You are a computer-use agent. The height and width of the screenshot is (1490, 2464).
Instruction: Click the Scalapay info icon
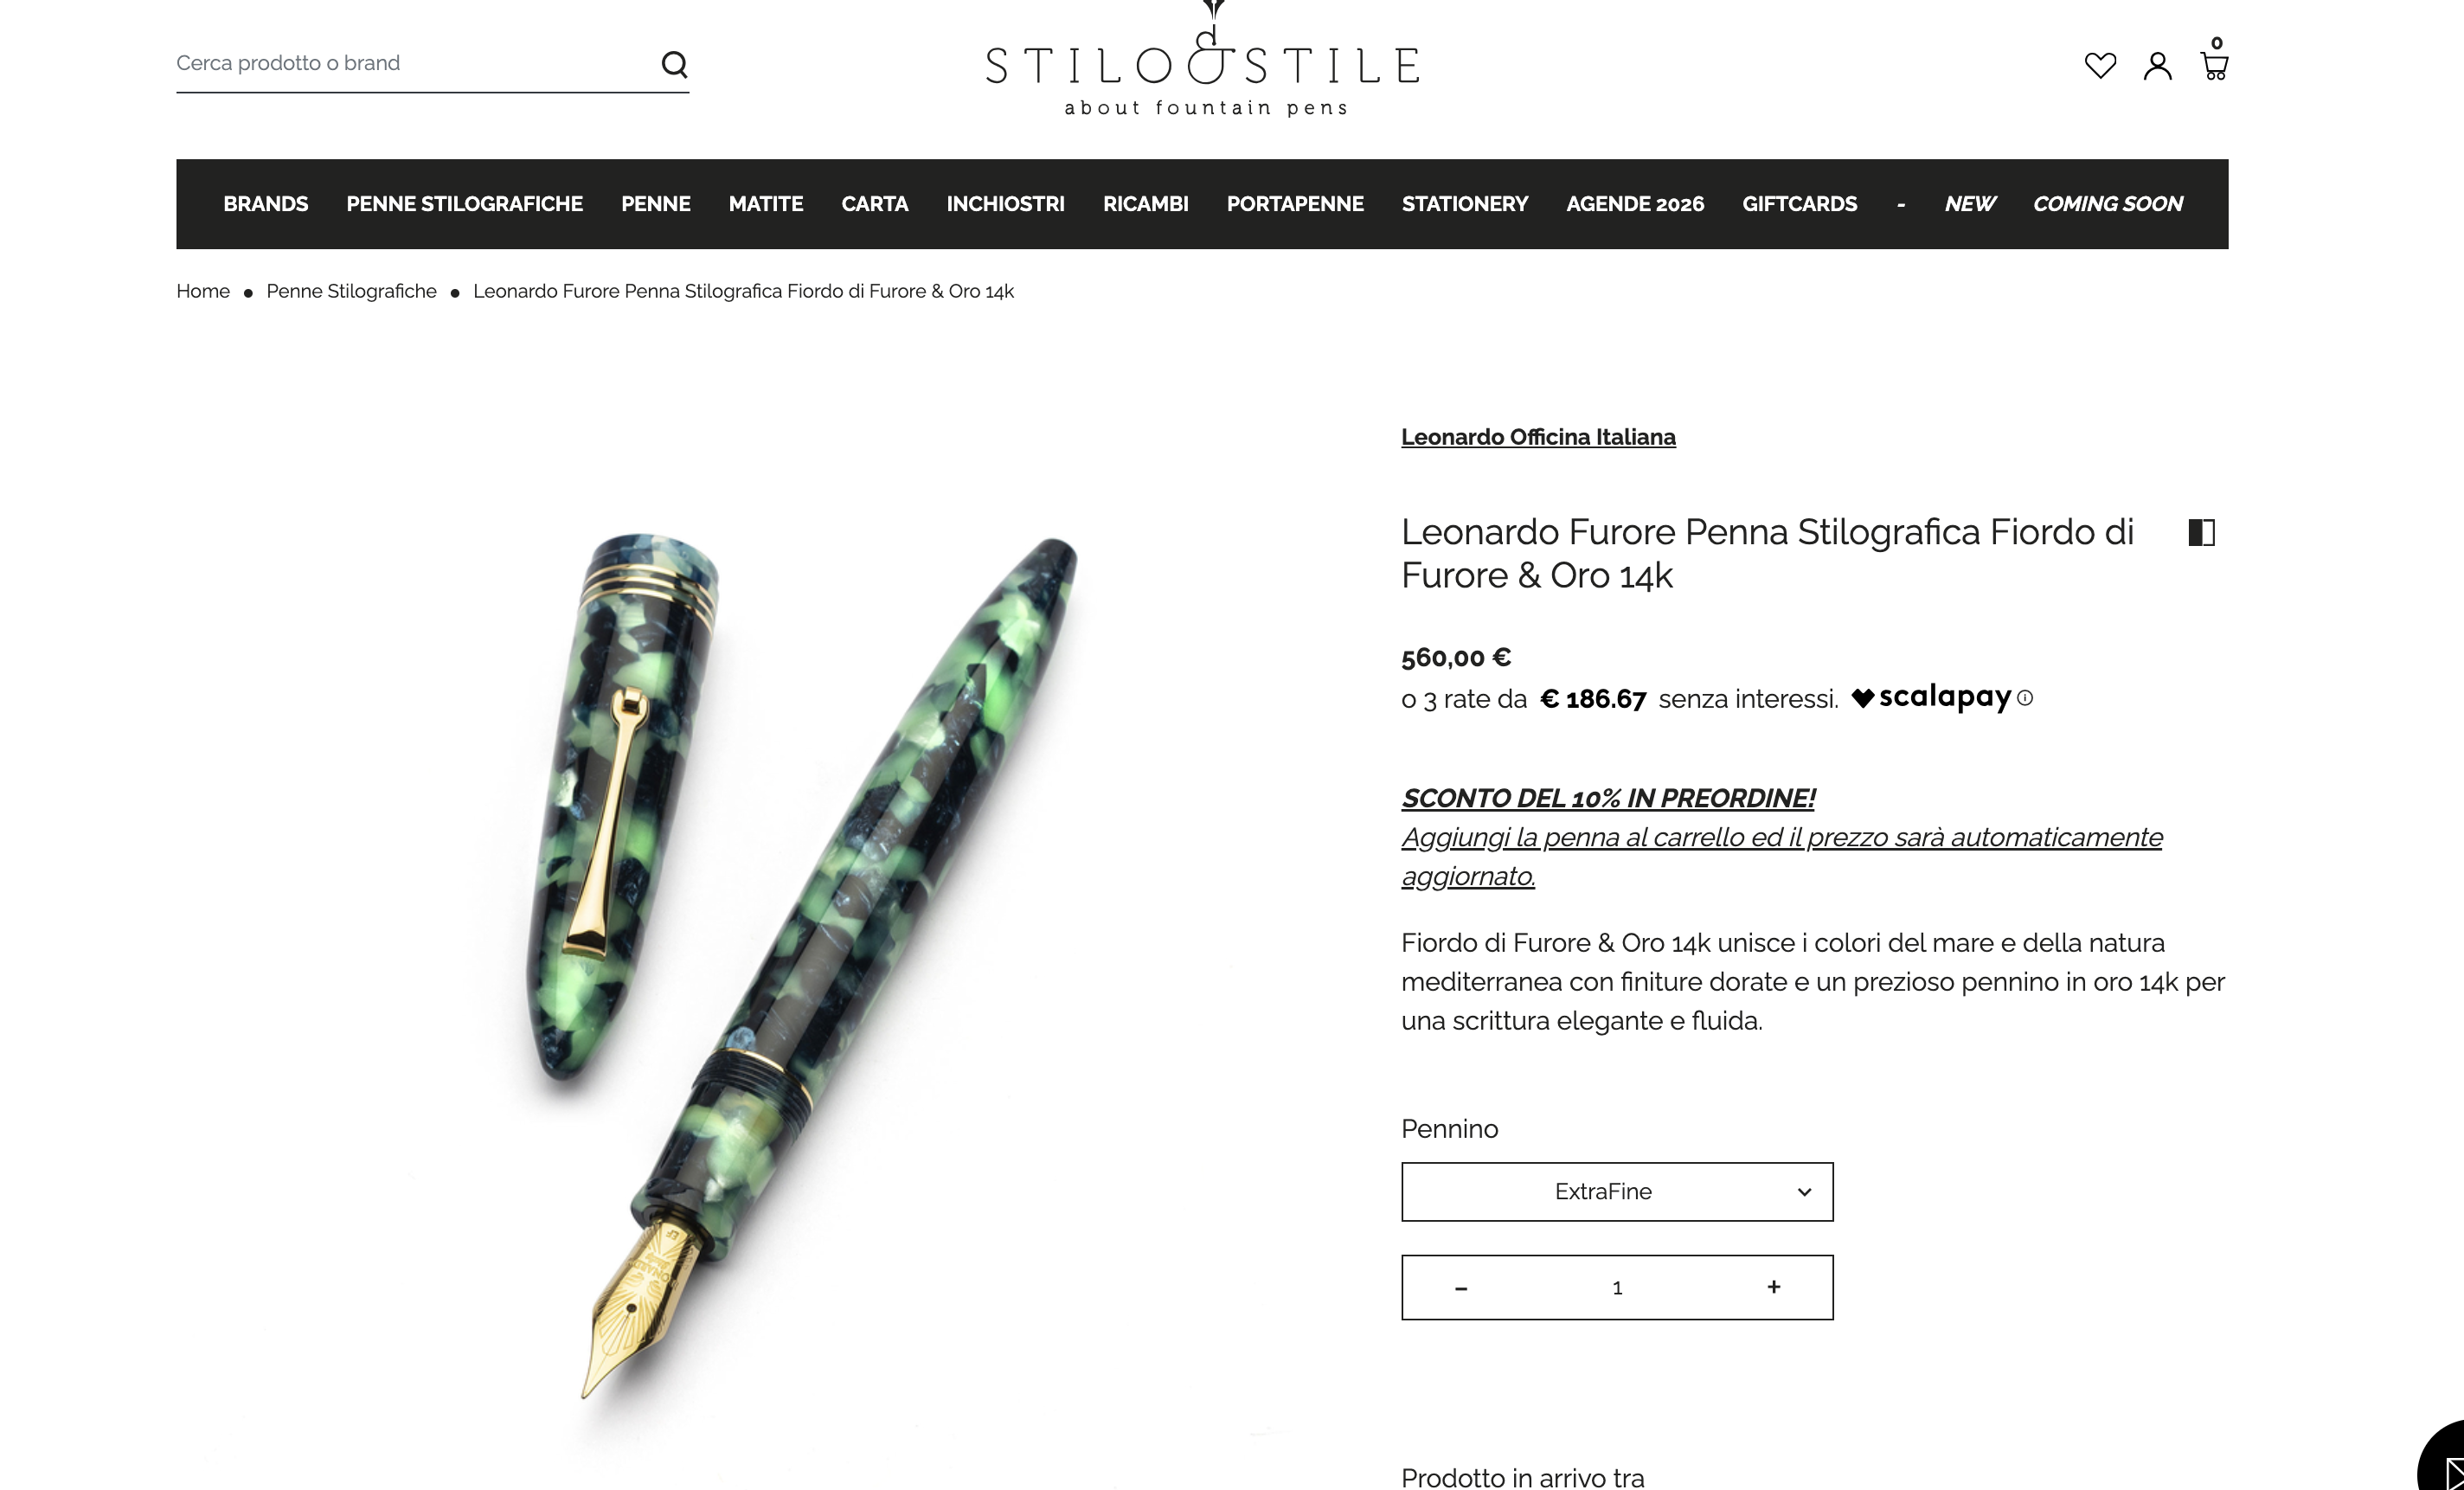[2025, 698]
